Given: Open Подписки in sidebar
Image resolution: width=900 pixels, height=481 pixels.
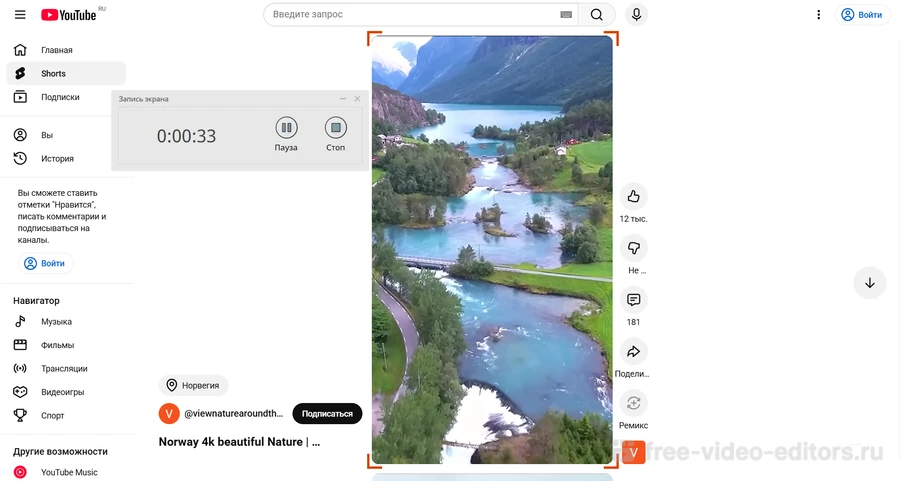Looking at the screenshot, I should click(x=60, y=97).
